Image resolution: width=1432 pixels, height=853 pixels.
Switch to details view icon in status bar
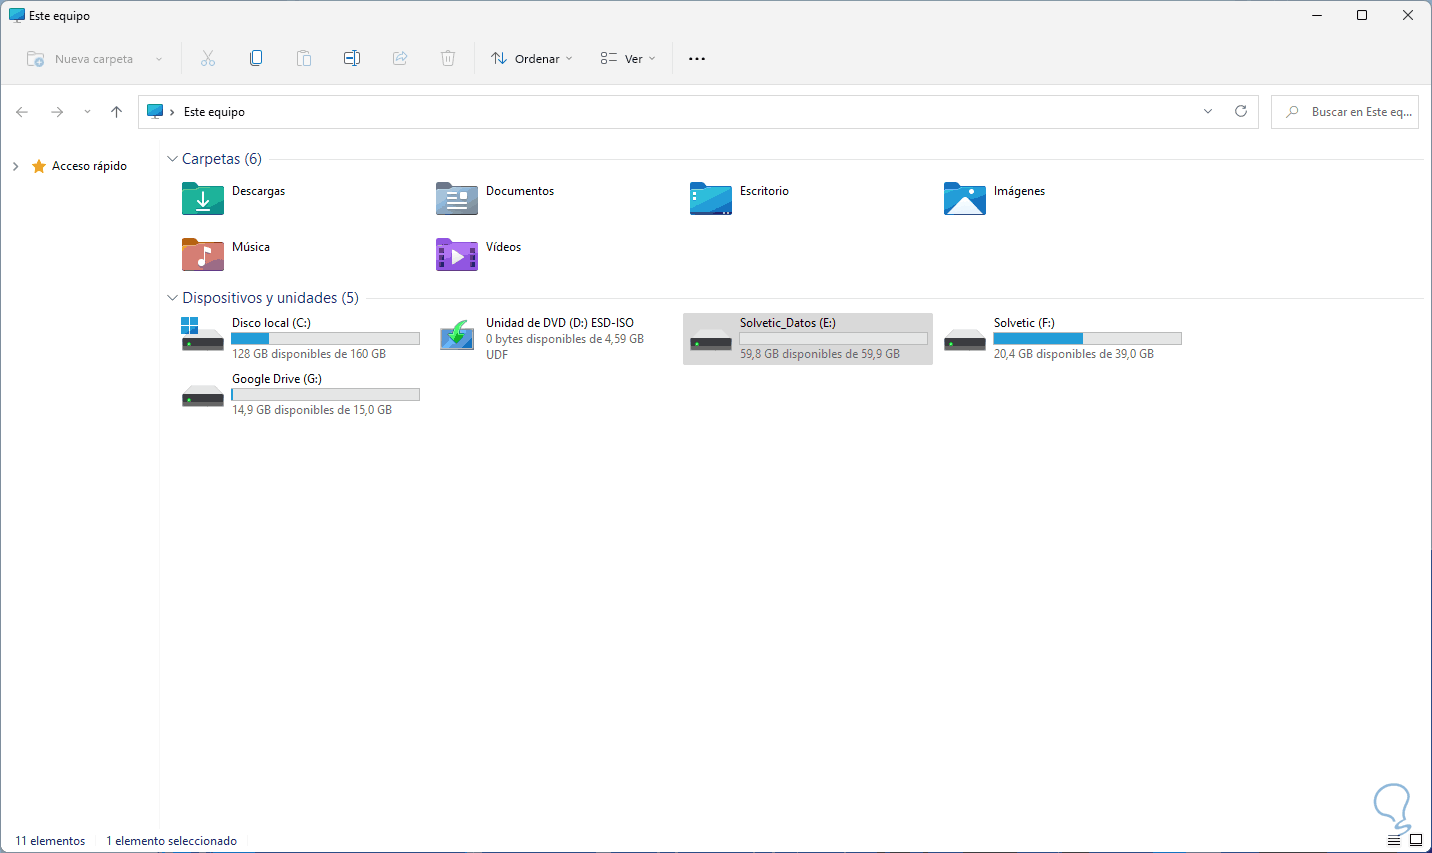(x=1394, y=841)
